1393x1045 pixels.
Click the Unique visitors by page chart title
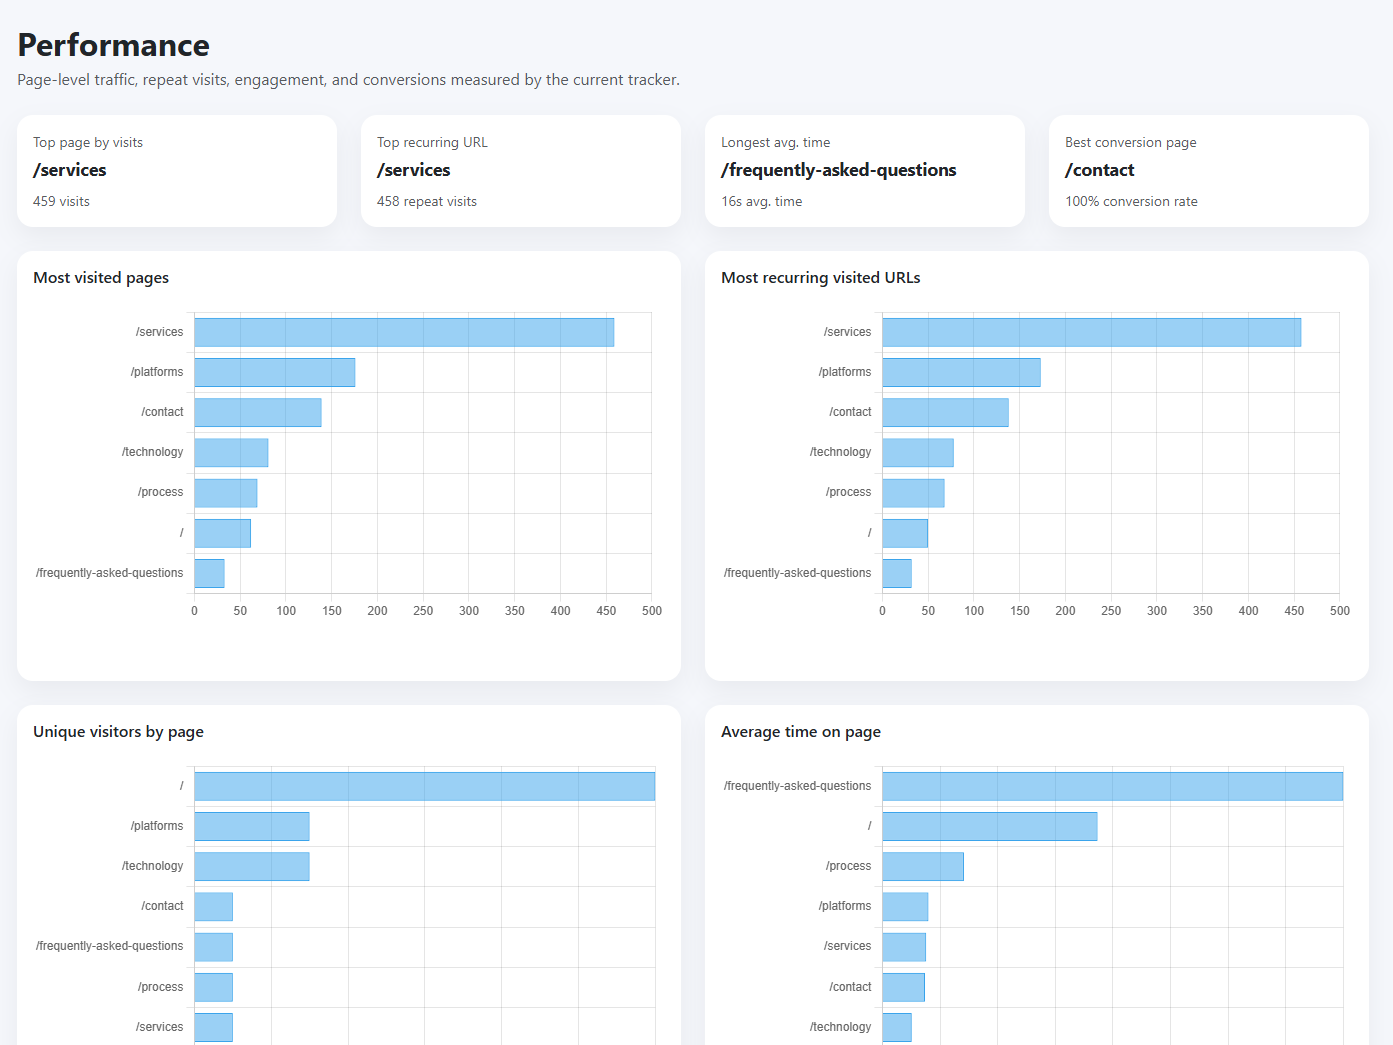[118, 732]
